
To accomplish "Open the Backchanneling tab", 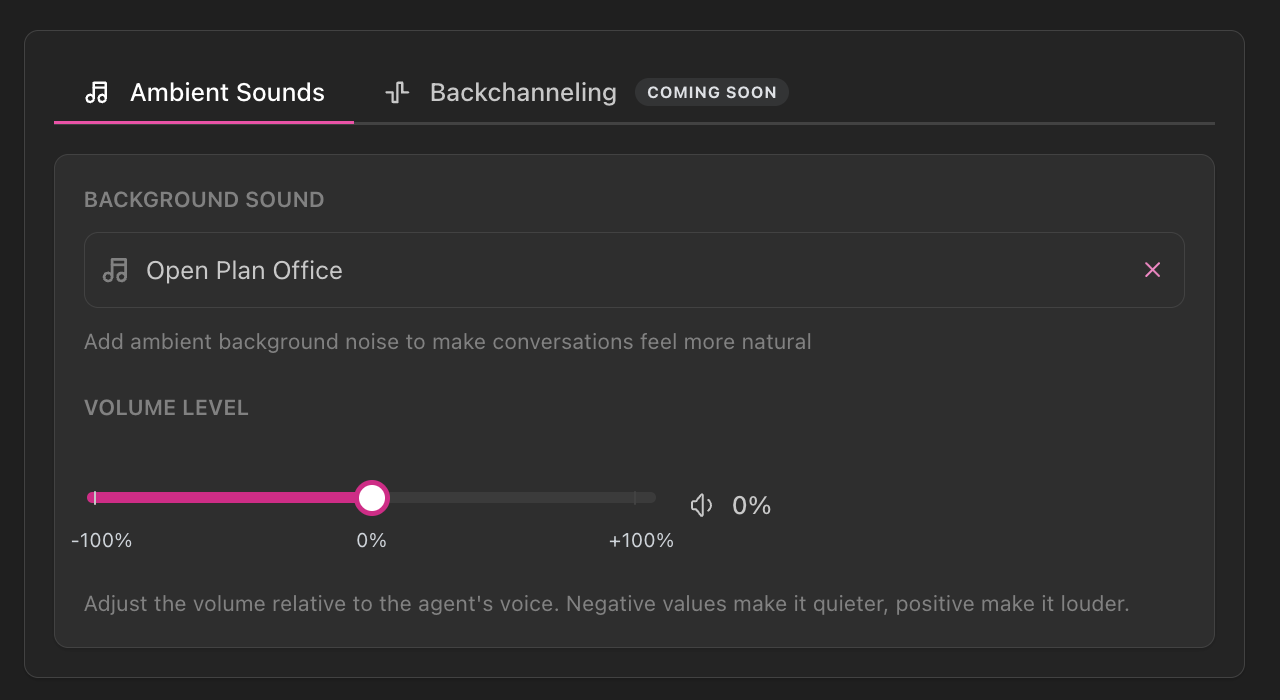I will click(522, 93).
